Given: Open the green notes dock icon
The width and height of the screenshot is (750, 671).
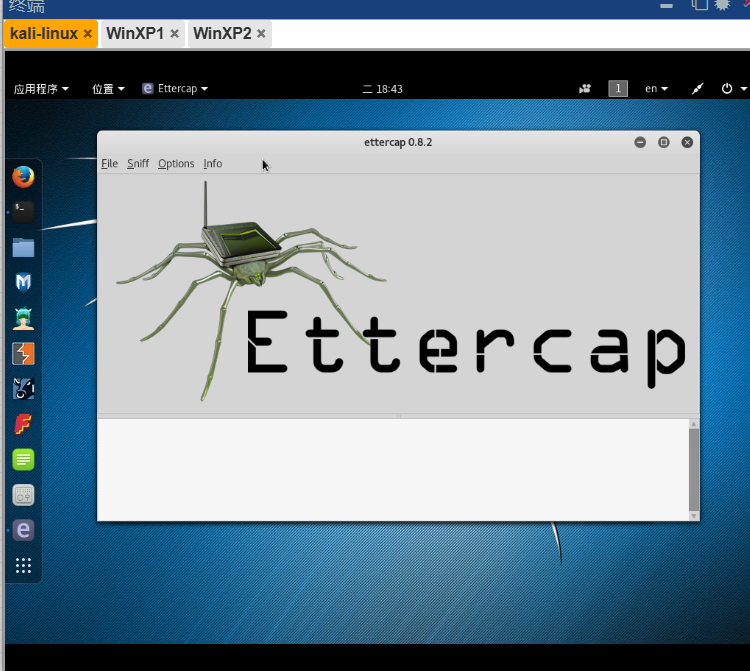Looking at the screenshot, I should (23, 460).
